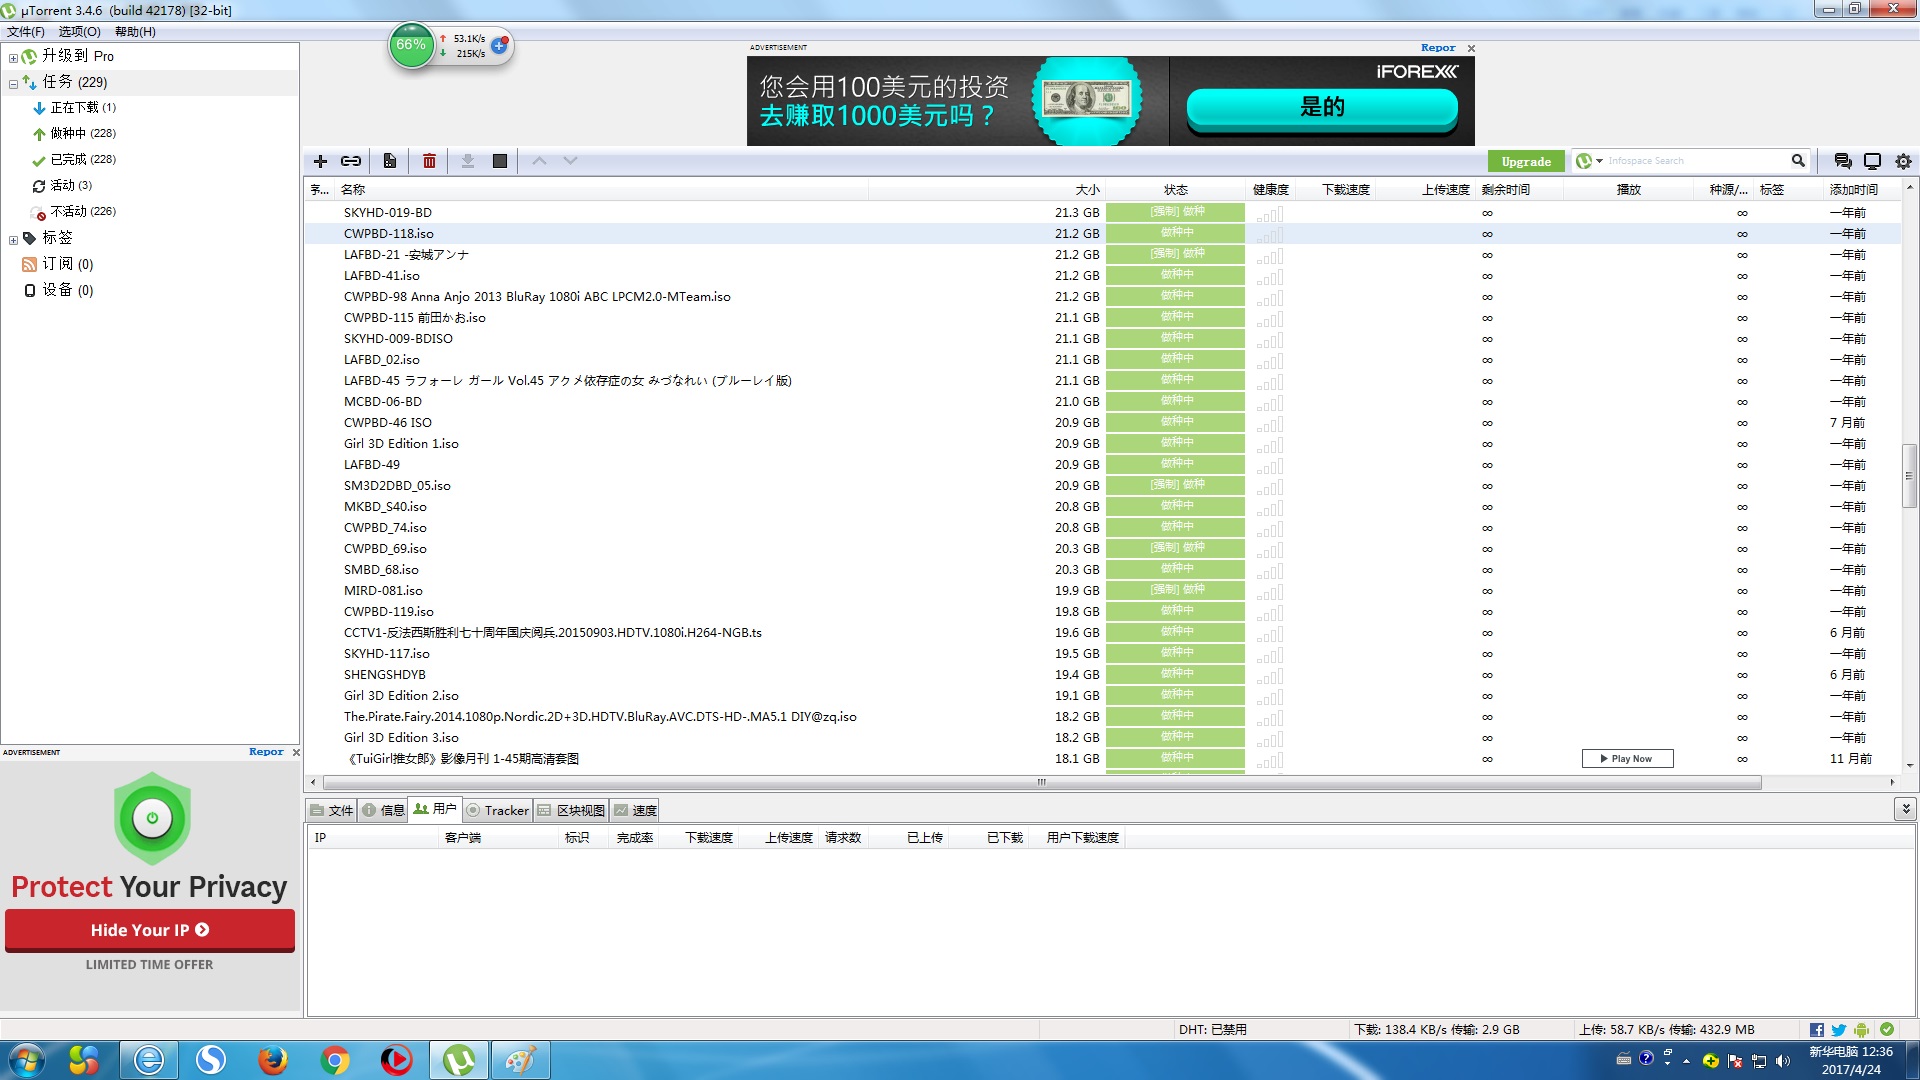
Task: Click the Add Torrent plus icon
Action: [320, 161]
